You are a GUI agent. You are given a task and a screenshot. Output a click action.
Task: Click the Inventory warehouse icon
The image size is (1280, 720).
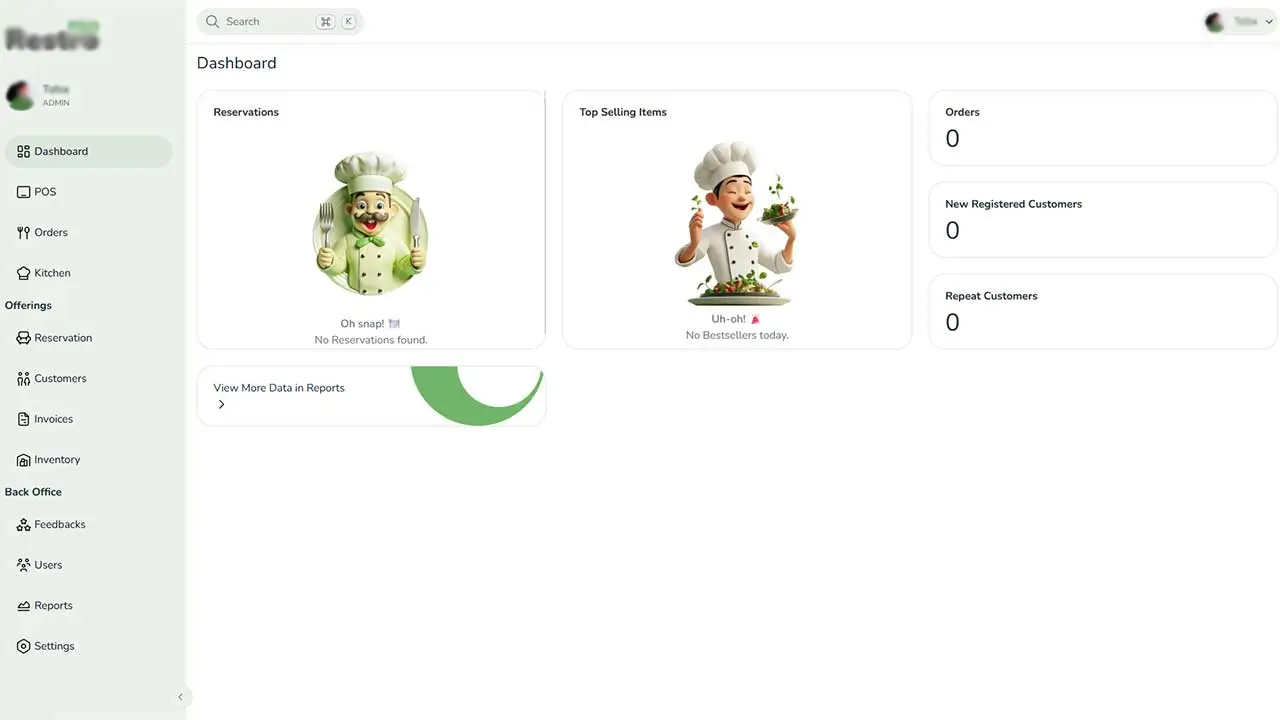(24, 460)
